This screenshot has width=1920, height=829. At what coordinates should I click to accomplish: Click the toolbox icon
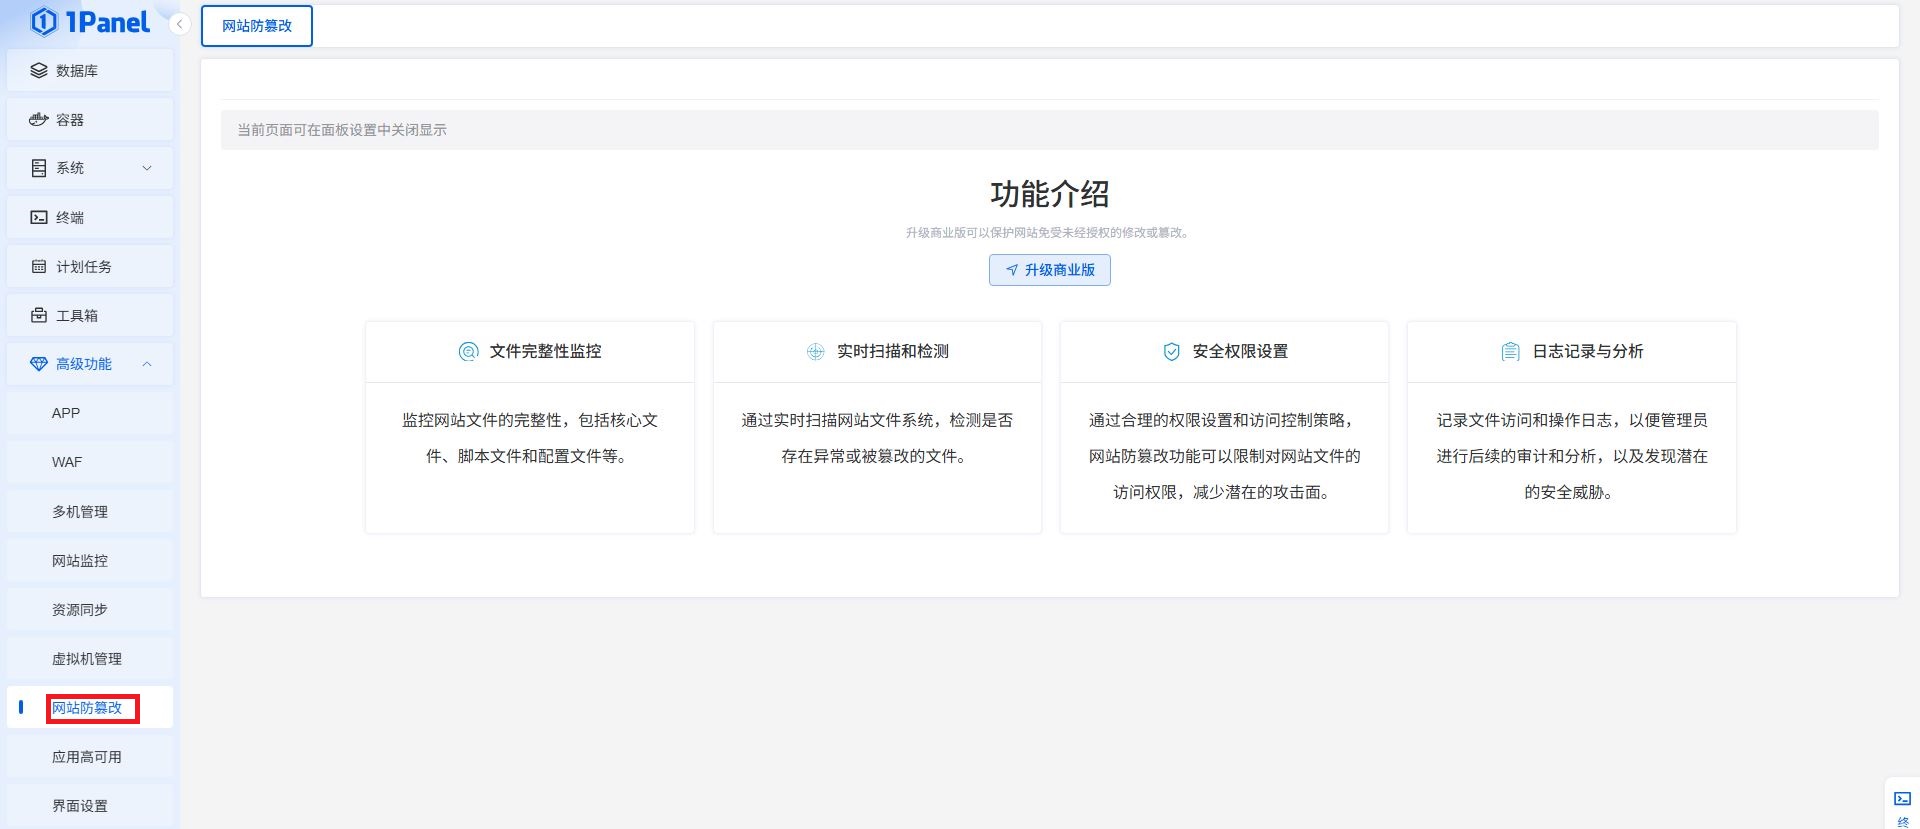(39, 316)
